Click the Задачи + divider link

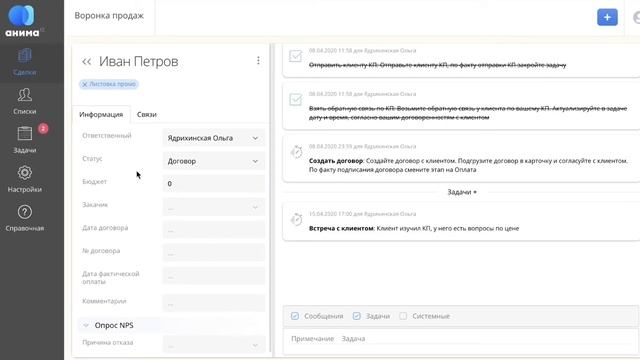462,192
